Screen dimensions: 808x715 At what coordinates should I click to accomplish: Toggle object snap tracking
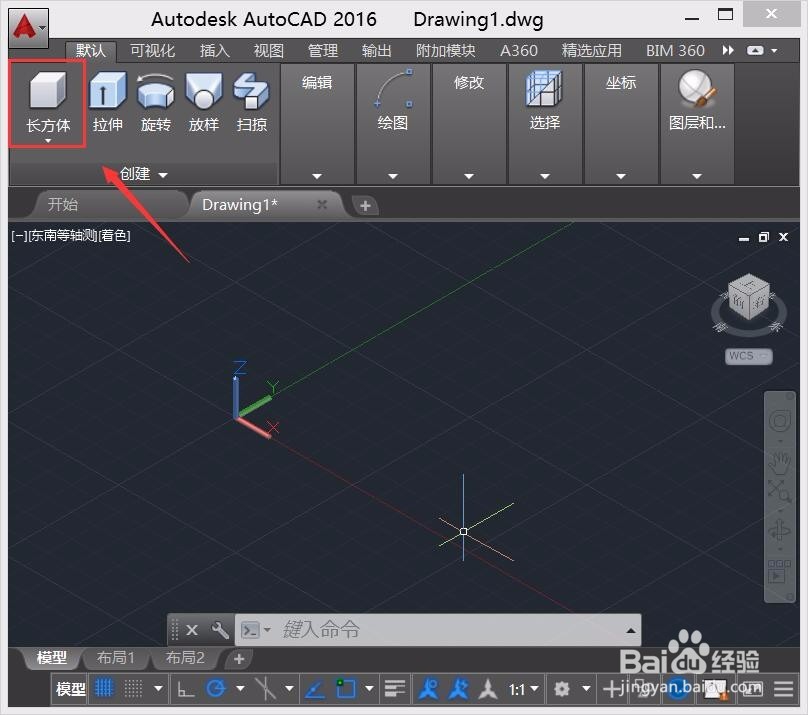point(315,689)
